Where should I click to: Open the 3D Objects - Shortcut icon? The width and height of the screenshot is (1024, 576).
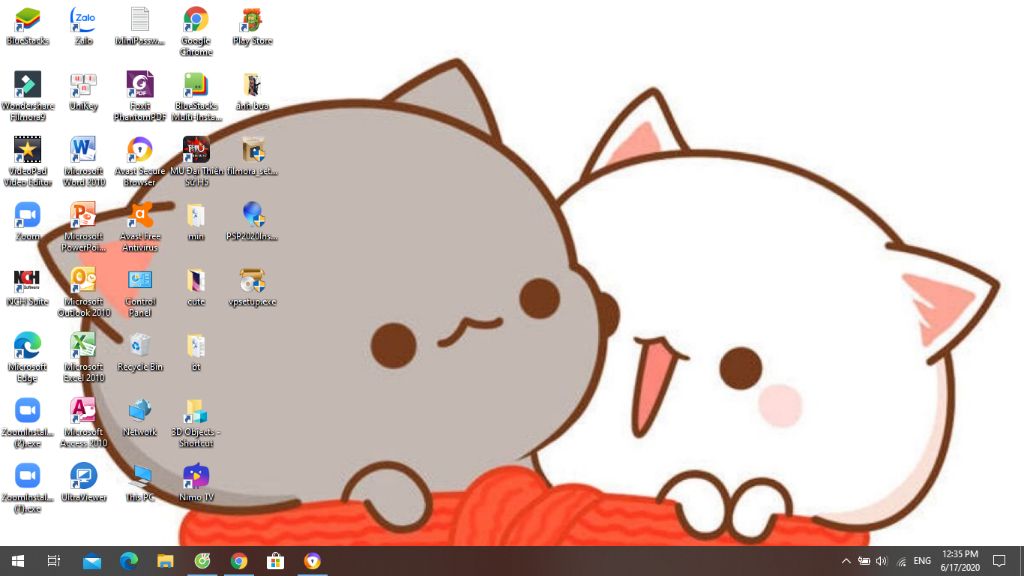196,423
